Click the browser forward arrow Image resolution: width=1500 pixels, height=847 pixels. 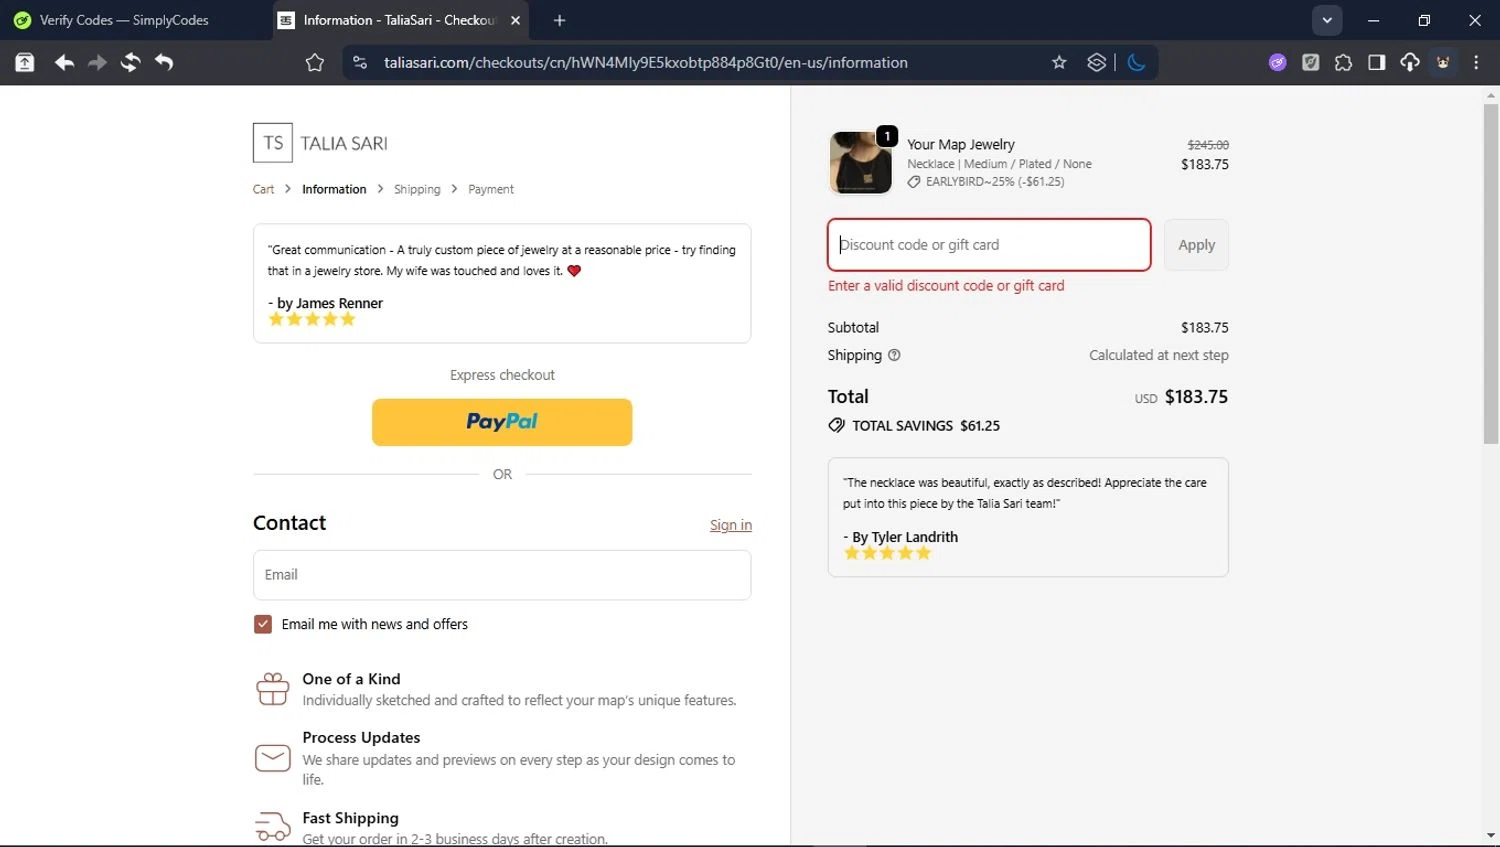[97, 62]
